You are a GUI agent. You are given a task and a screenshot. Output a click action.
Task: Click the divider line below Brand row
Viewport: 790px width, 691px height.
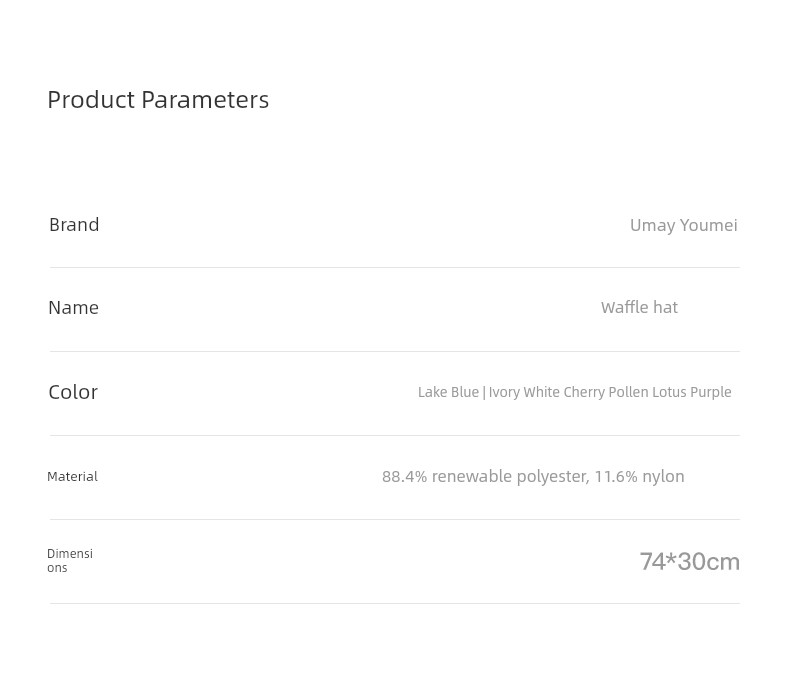pos(394,267)
